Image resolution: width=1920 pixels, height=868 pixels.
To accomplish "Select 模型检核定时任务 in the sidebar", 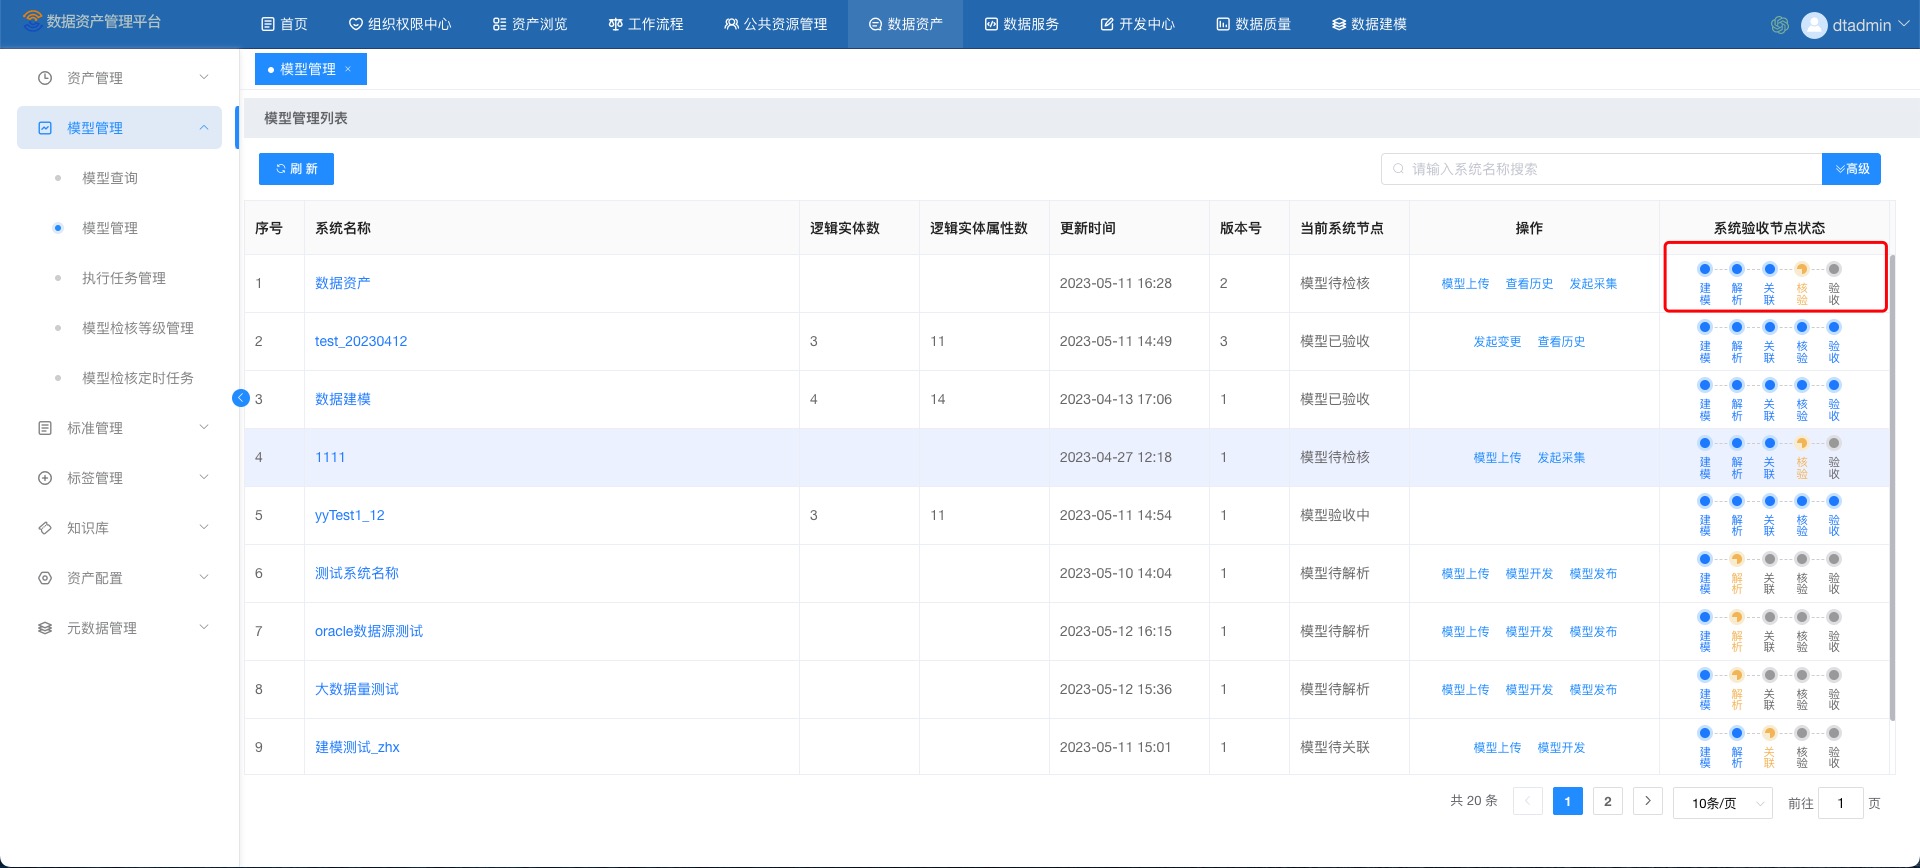I will pos(138,378).
